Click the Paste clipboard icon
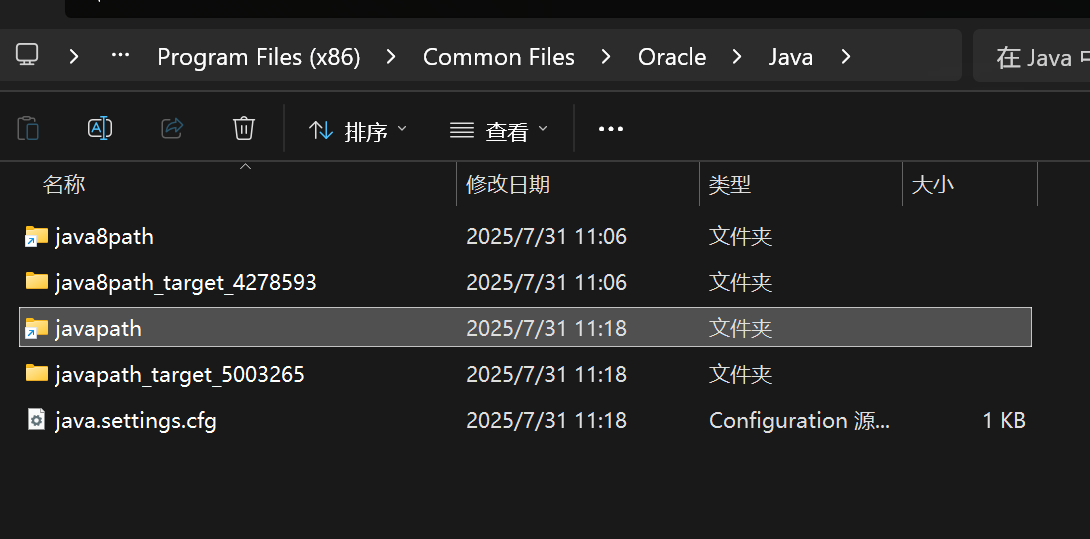 pyautogui.click(x=28, y=128)
